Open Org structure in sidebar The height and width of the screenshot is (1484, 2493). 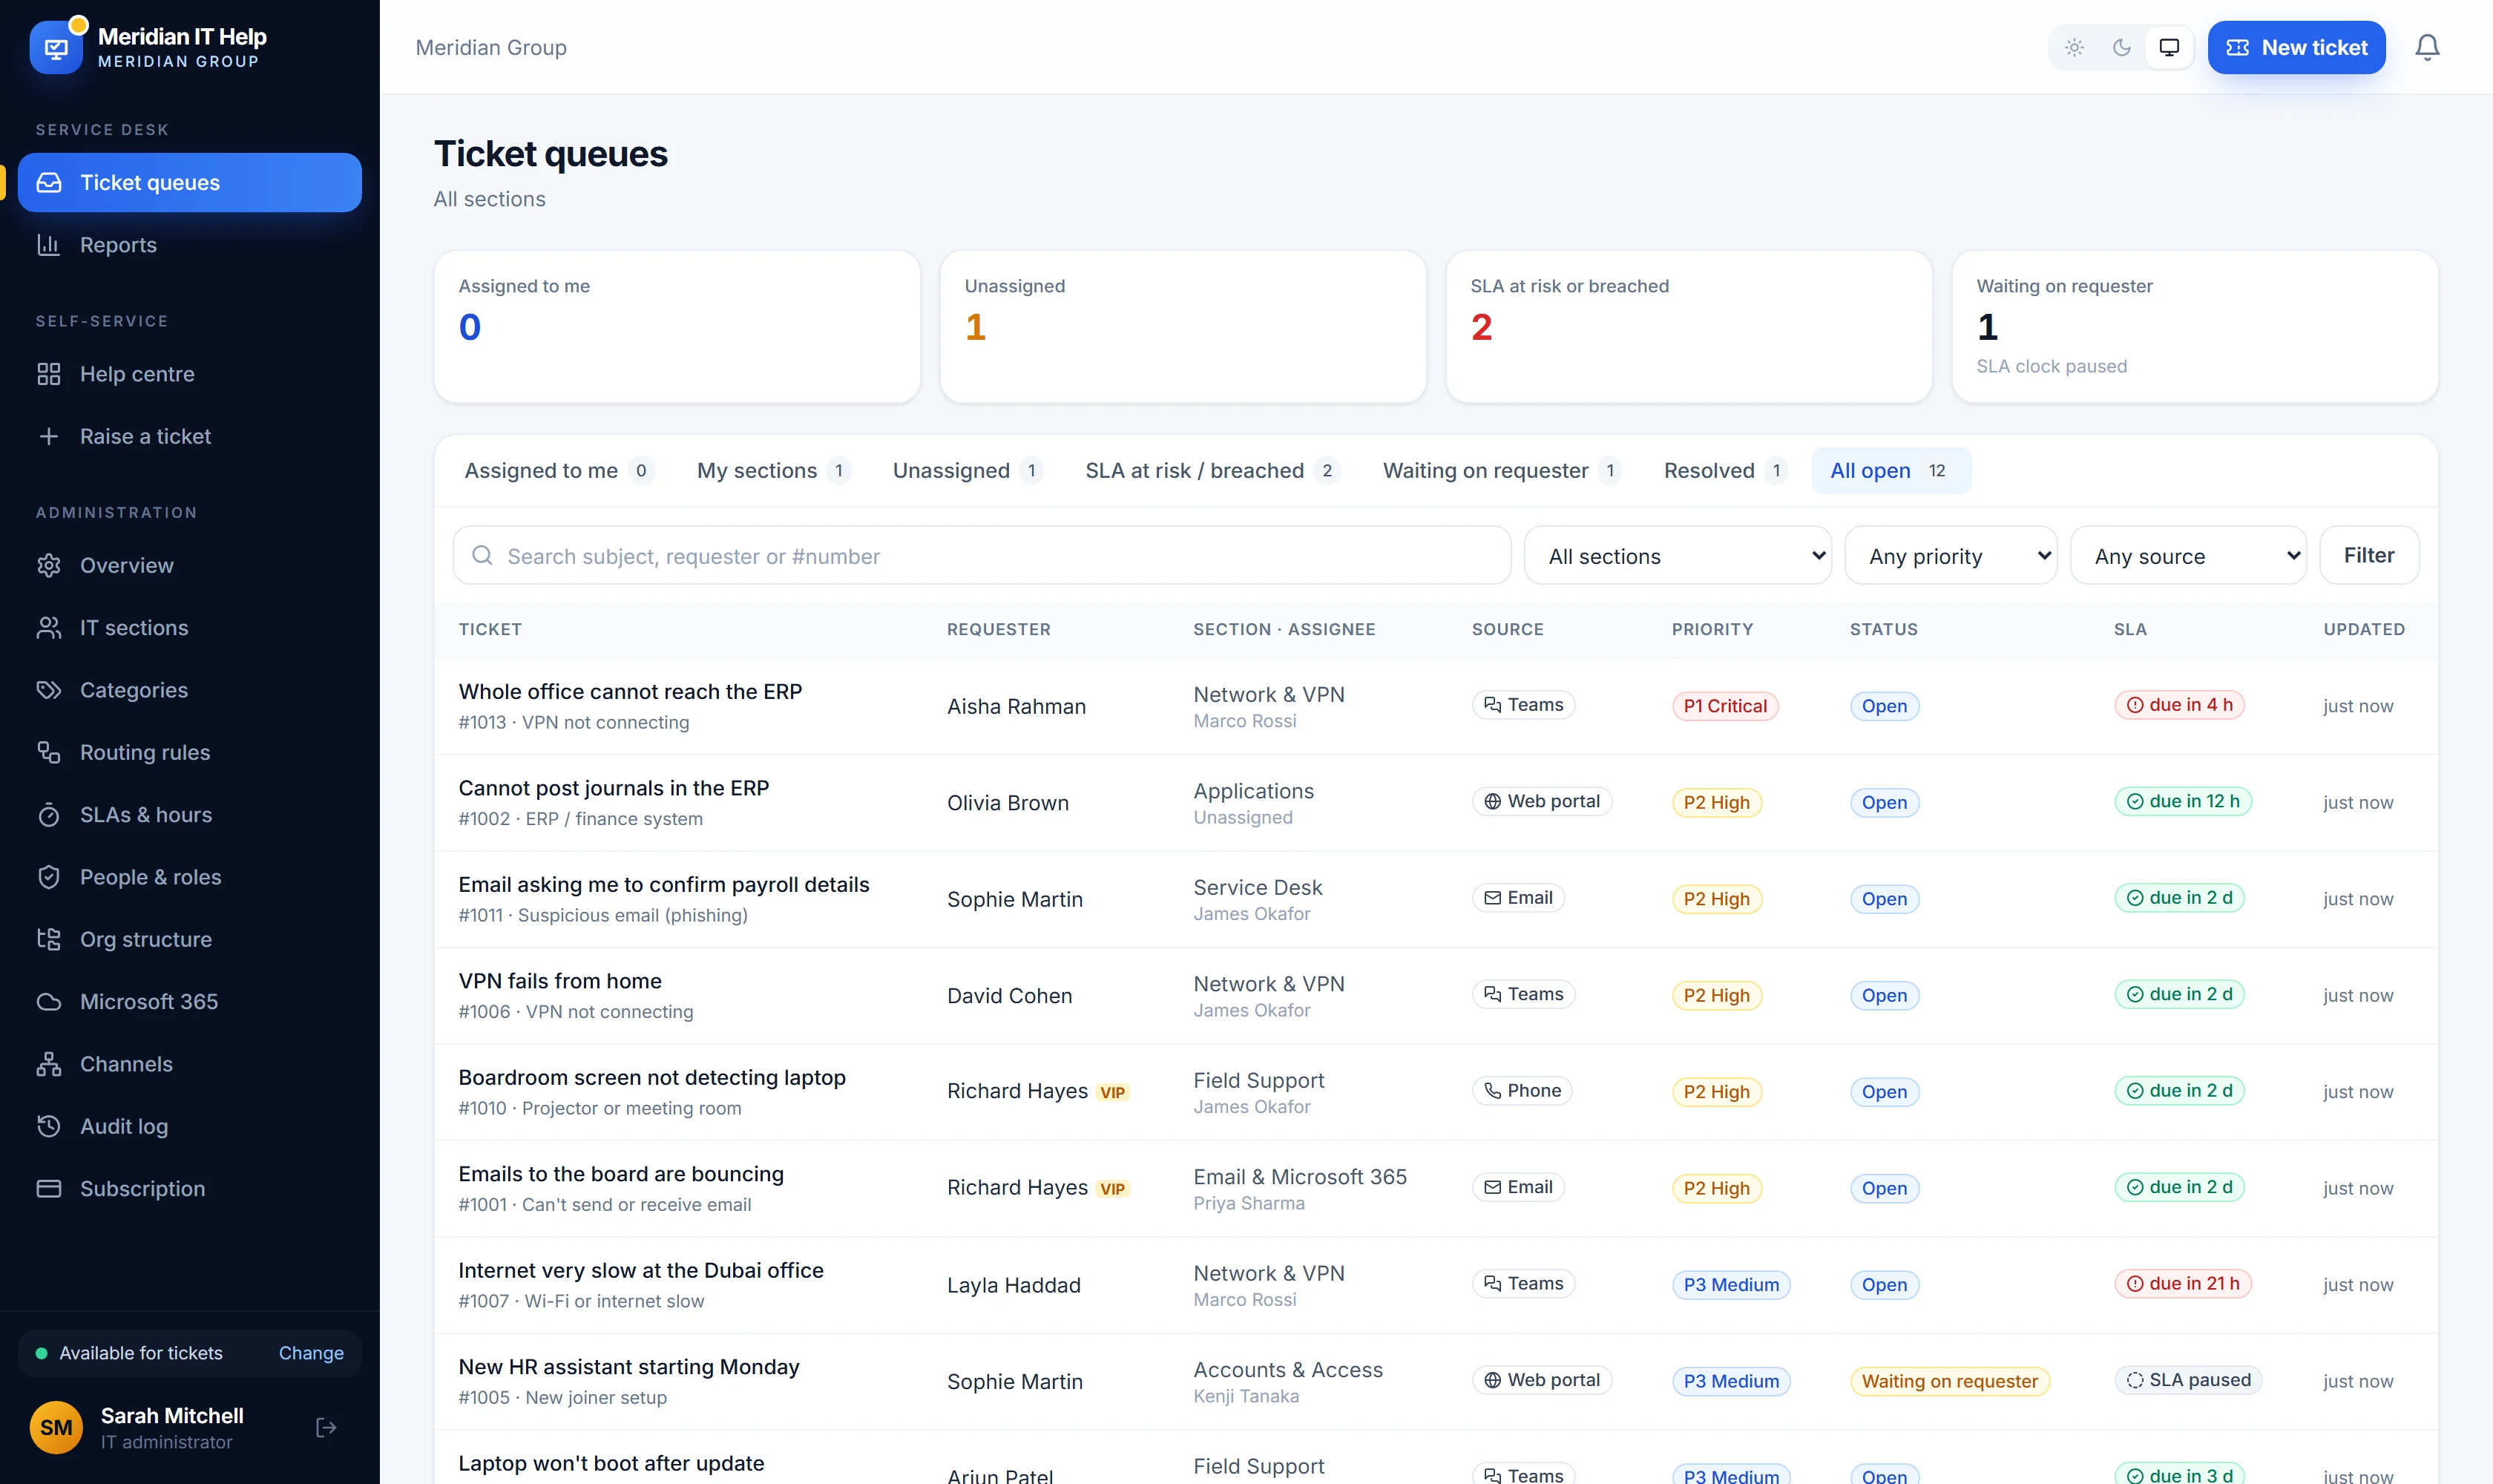pos(190,939)
